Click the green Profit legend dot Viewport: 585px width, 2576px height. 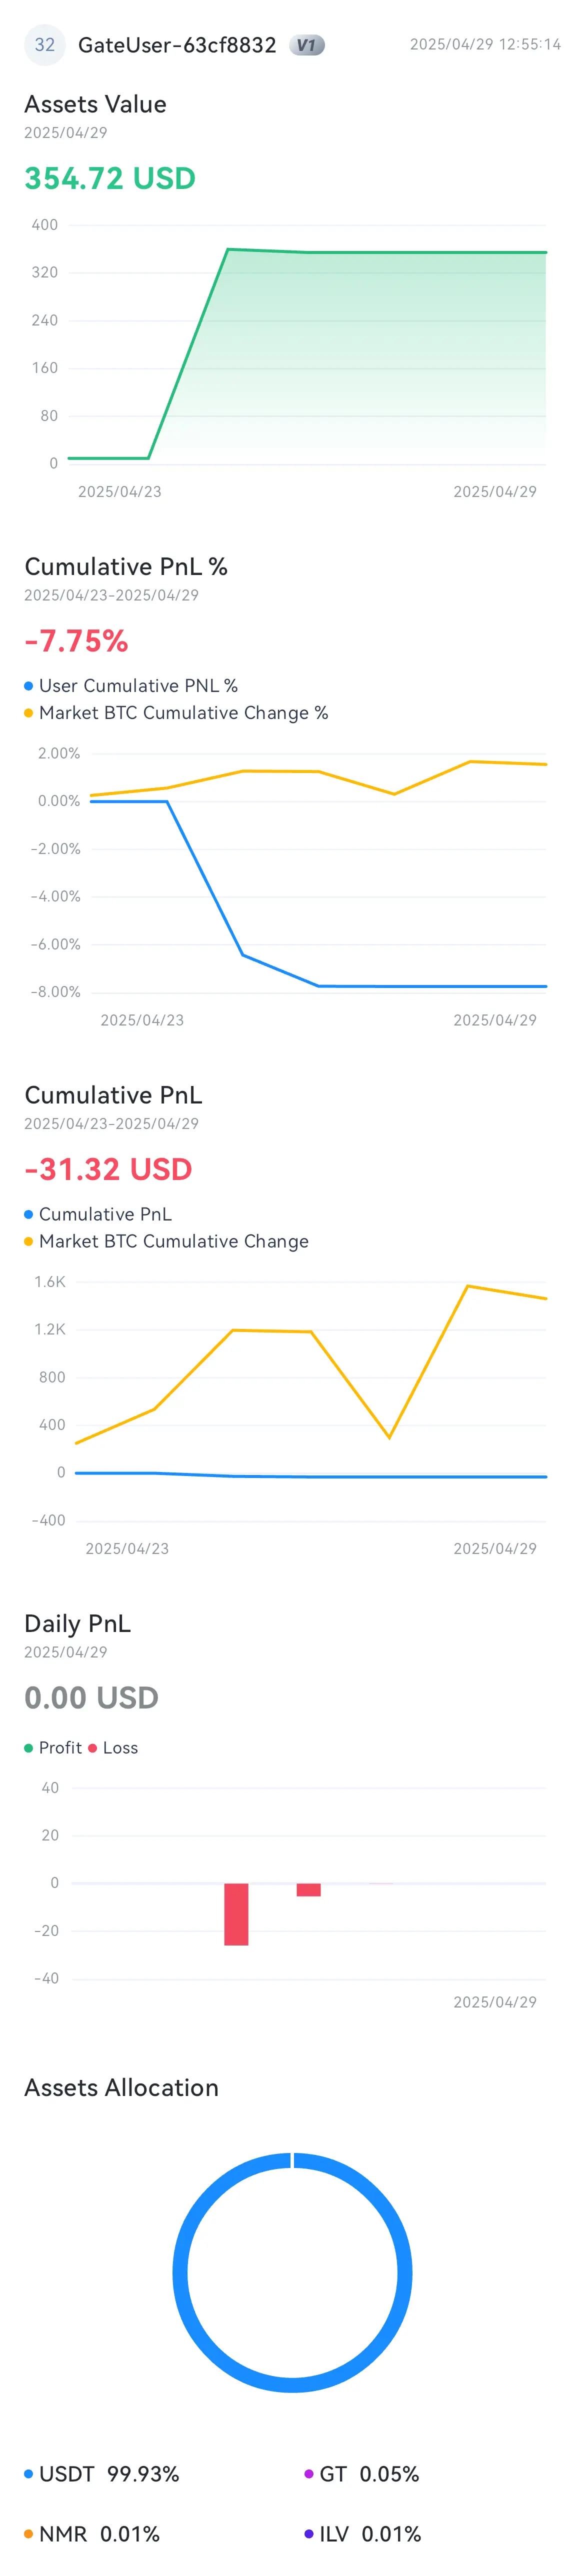29,1748
